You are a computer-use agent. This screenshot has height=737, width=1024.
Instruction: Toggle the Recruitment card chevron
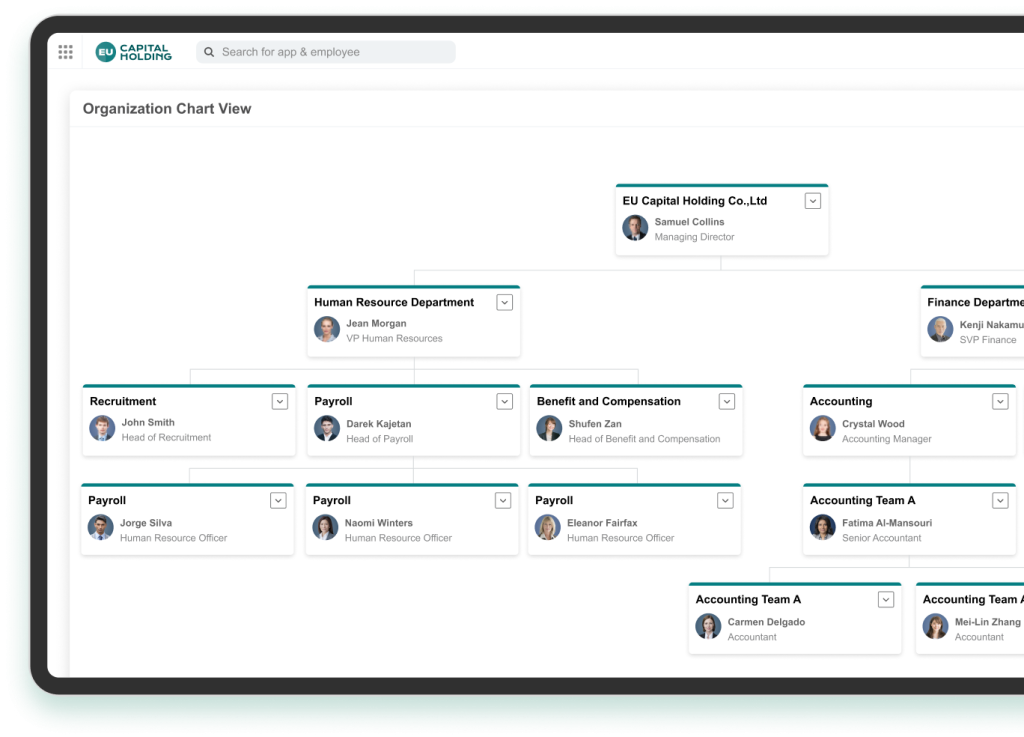tap(280, 401)
